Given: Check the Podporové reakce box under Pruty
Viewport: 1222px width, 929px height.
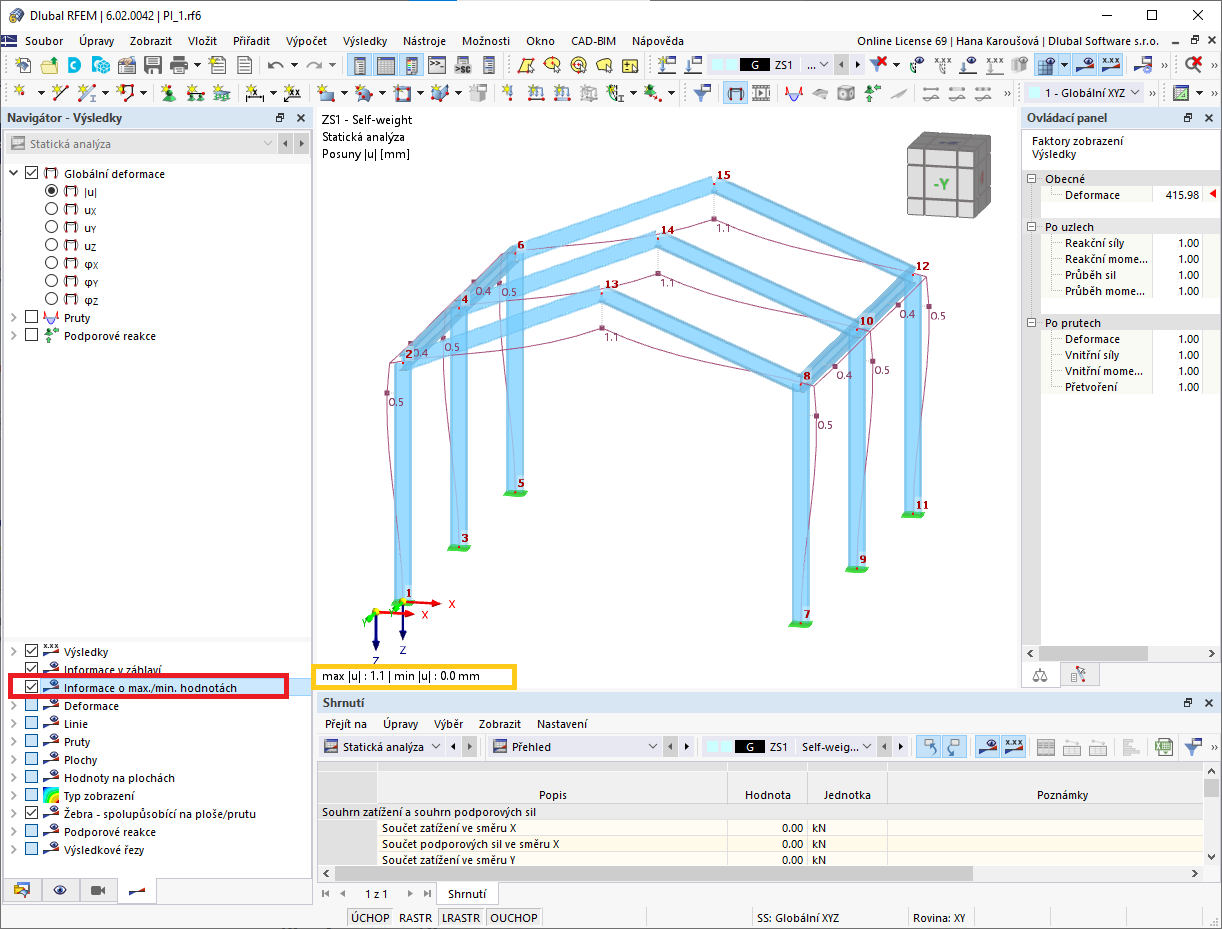Looking at the screenshot, I should coord(32,335).
